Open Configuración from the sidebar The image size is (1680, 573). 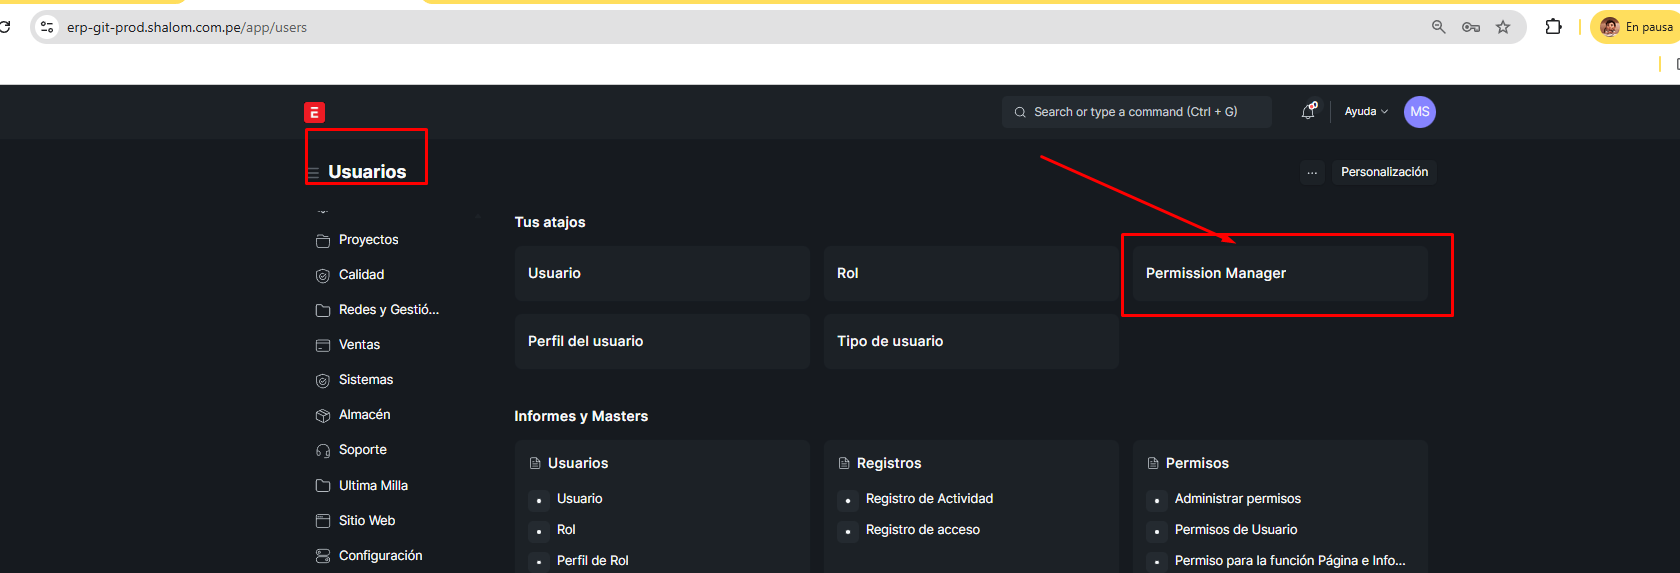click(380, 556)
